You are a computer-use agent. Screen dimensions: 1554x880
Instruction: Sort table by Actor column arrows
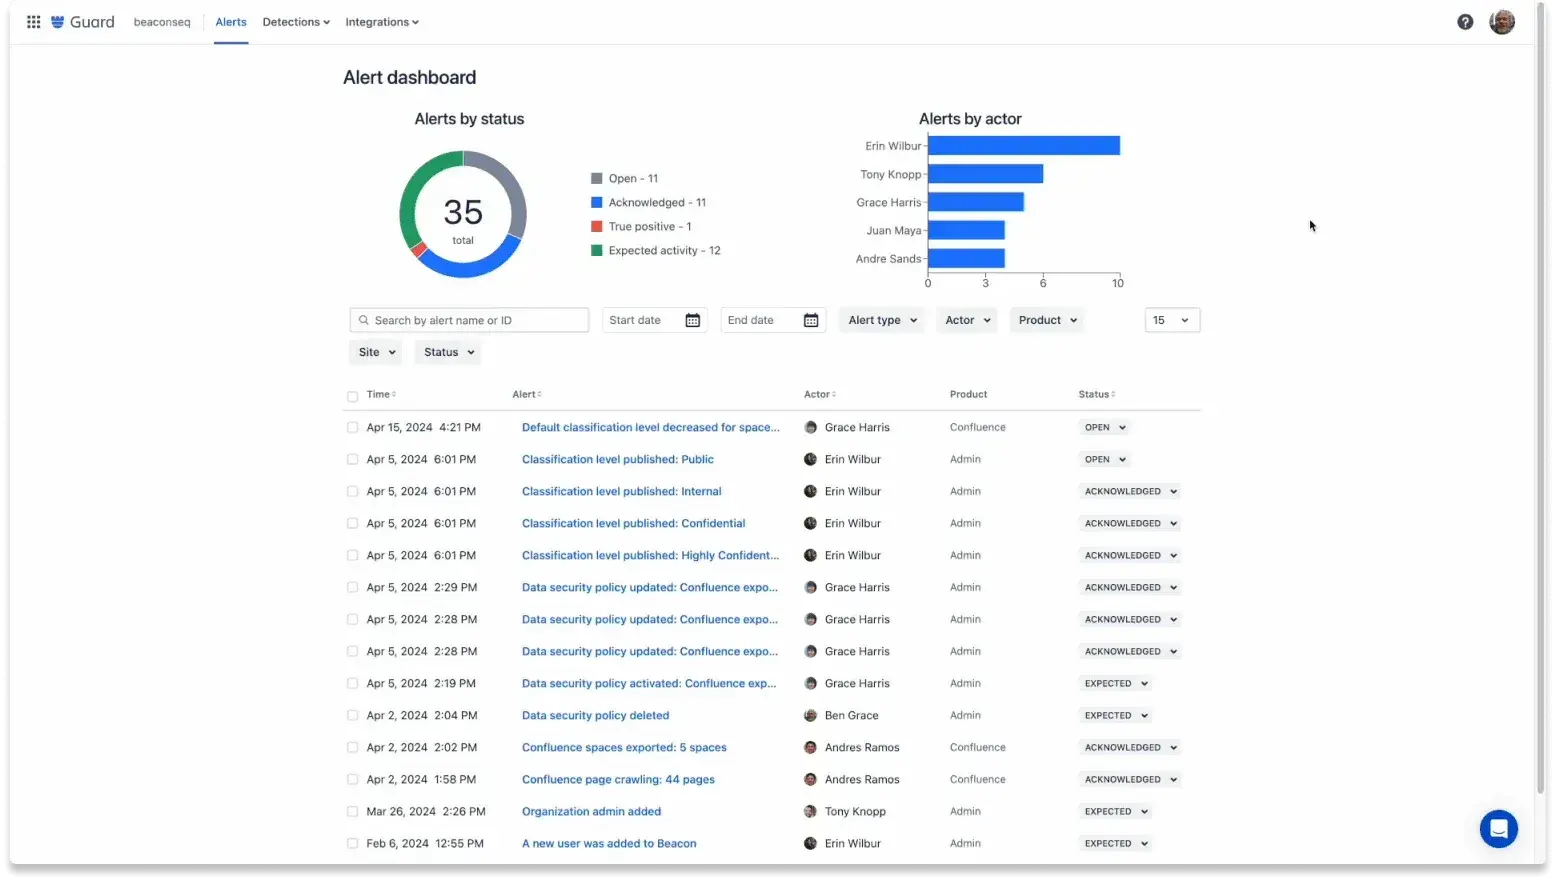834,394
